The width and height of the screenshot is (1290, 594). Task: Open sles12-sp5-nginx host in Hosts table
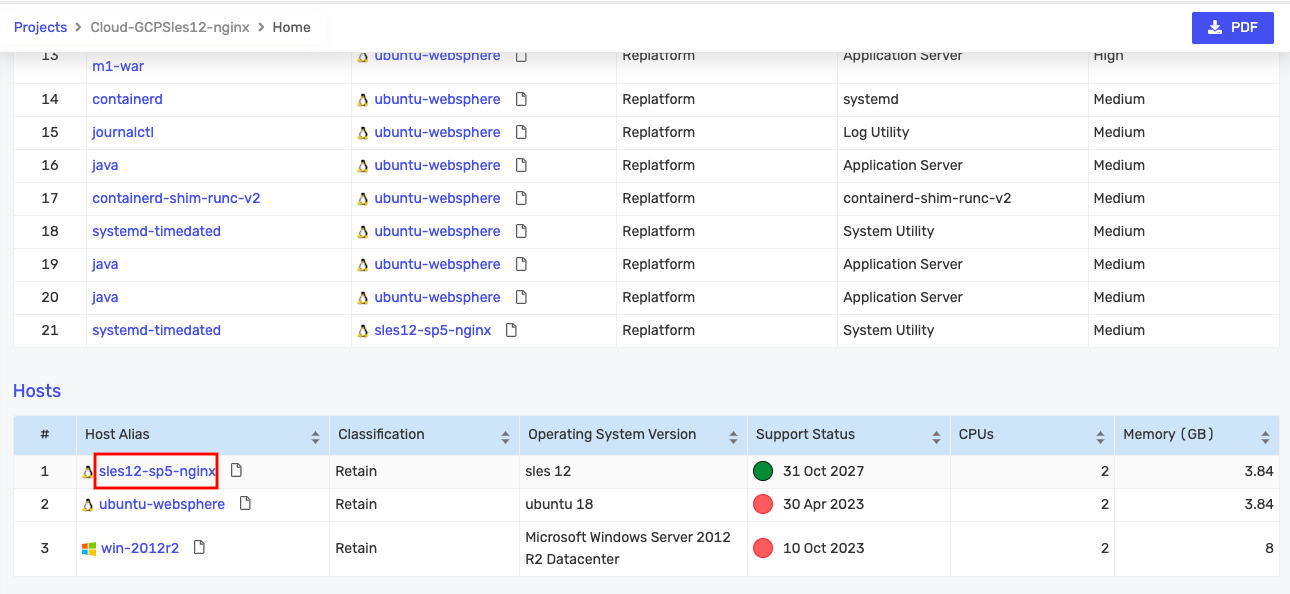coord(157,471)
